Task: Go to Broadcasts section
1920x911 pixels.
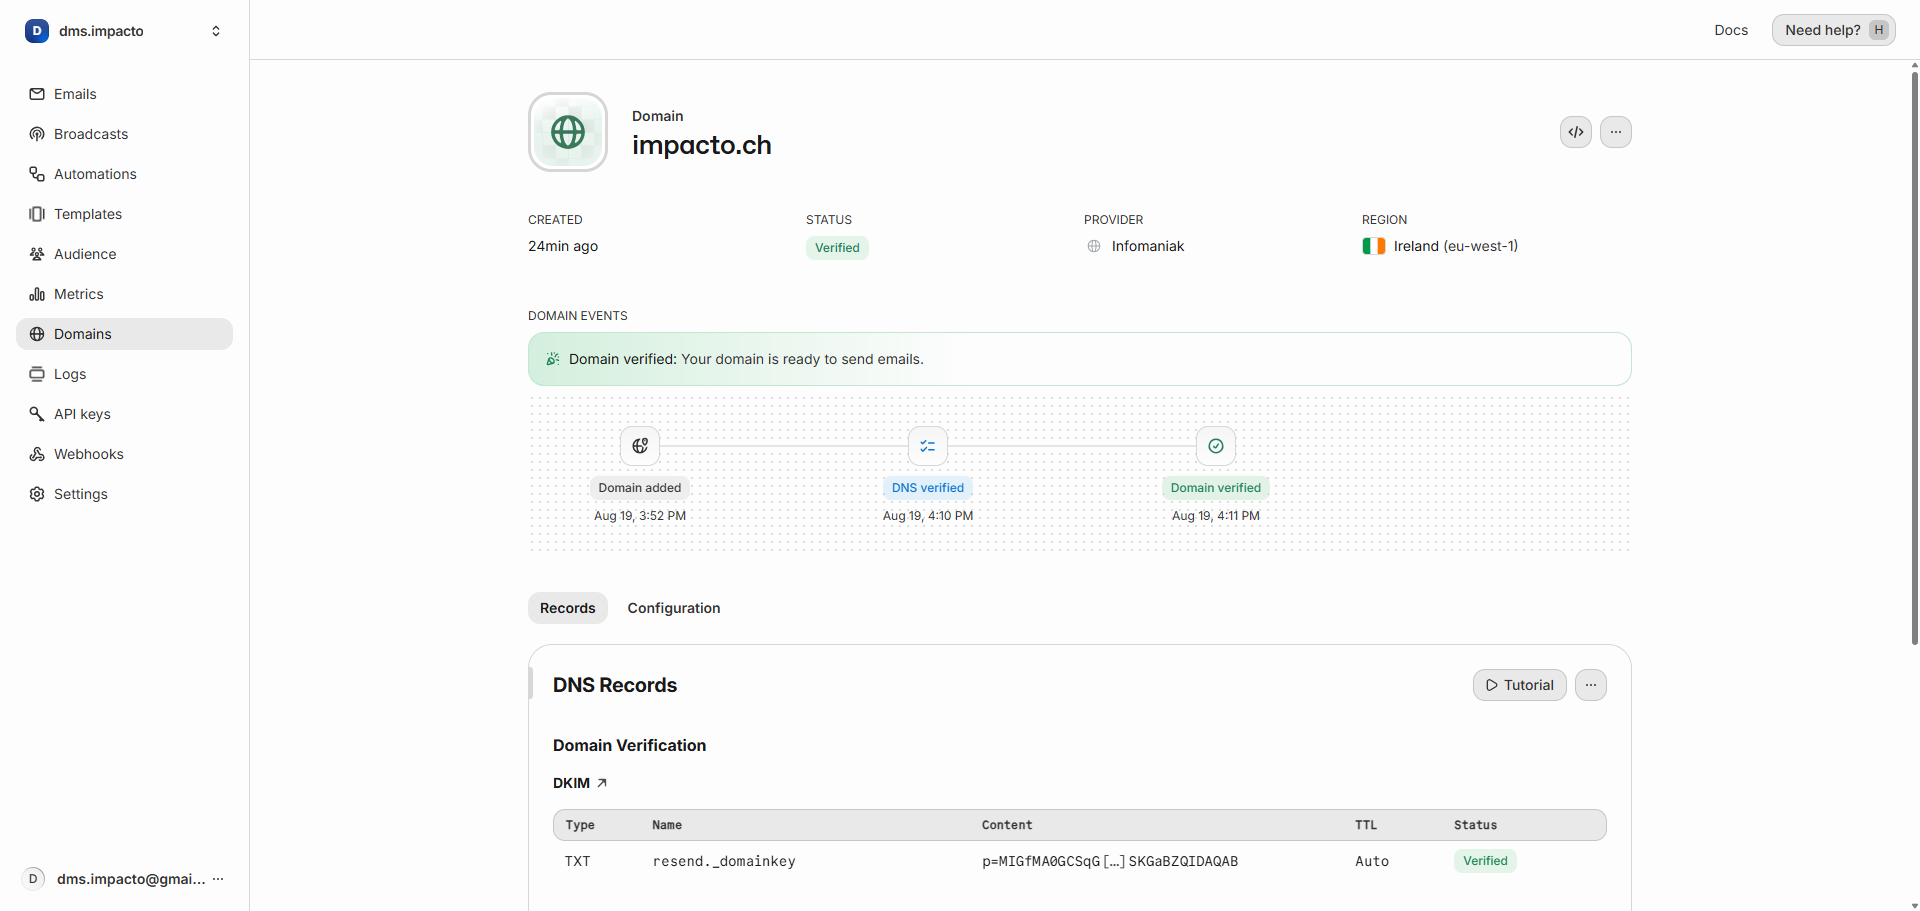Action: [x=124, y=134]
